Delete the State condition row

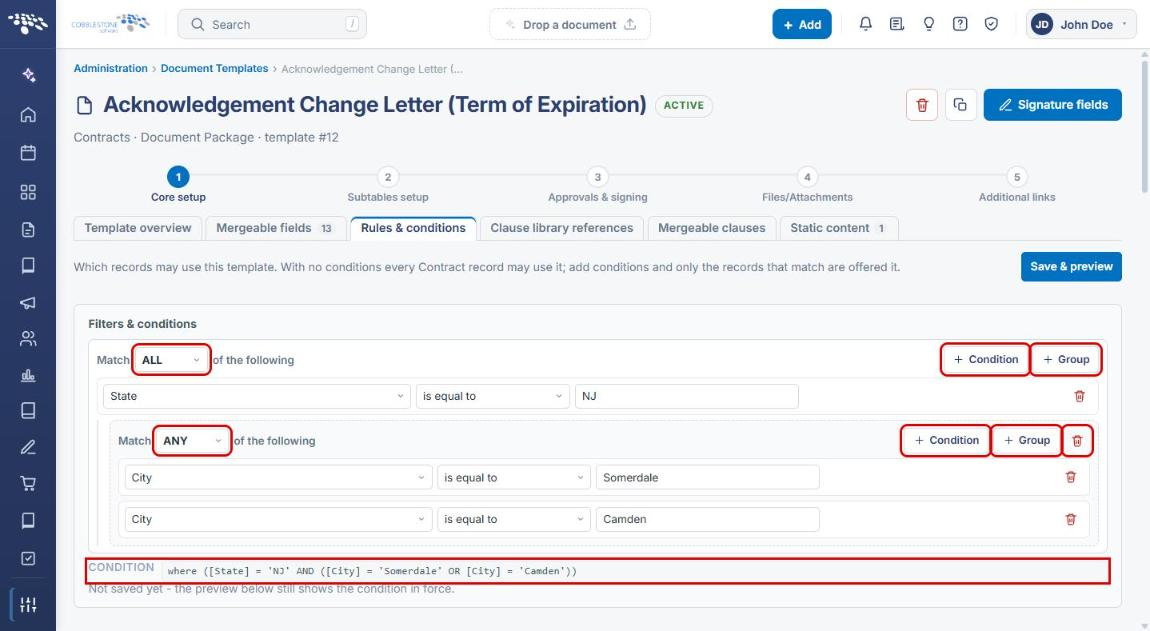pyautogui.click(x=1080, y=396)
